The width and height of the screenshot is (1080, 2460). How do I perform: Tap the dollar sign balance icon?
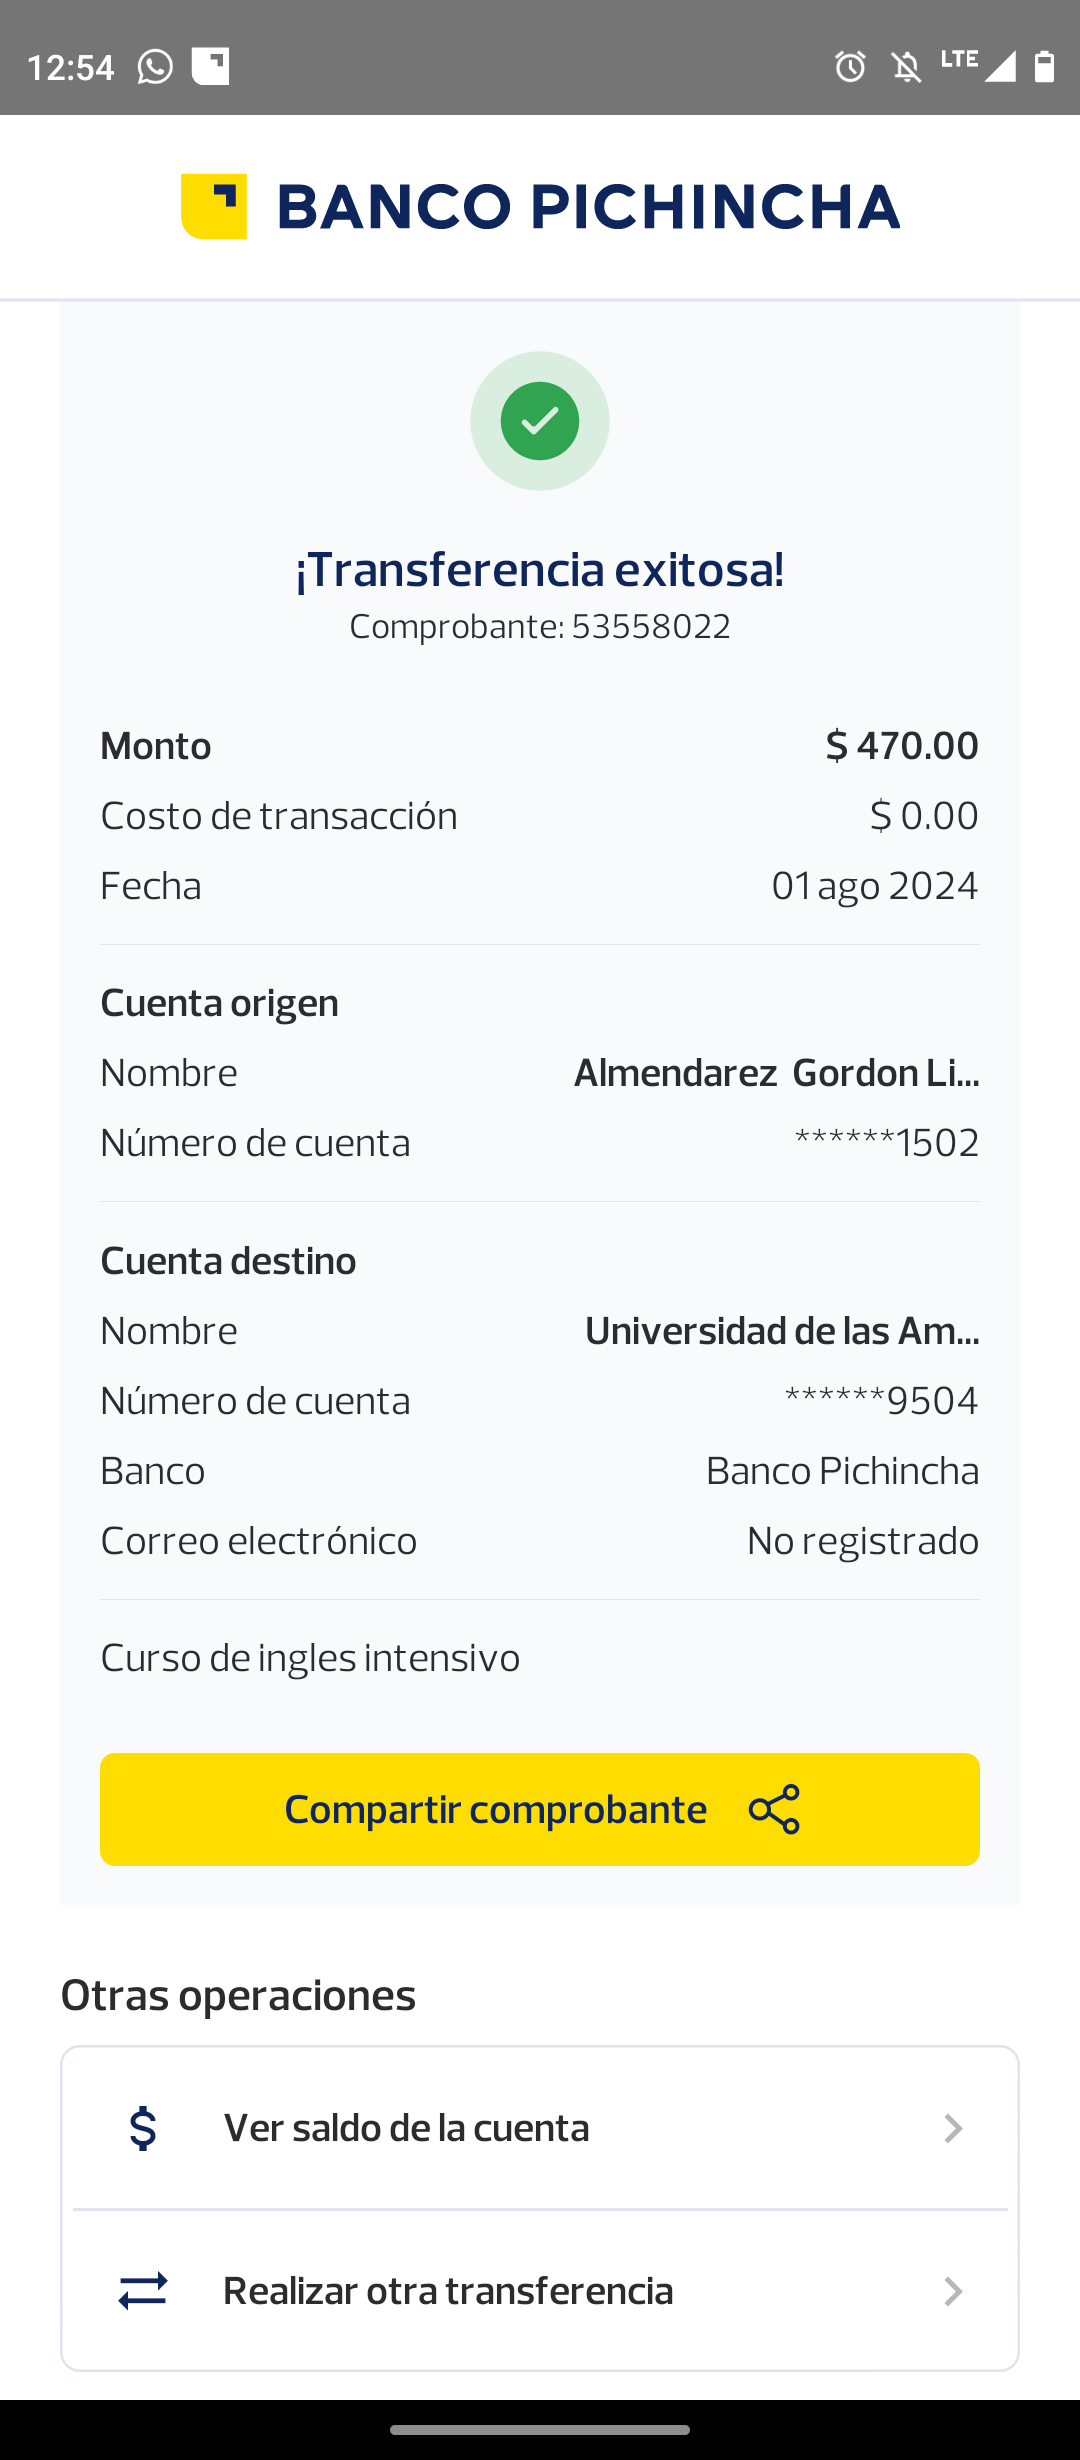point(143,2128)
